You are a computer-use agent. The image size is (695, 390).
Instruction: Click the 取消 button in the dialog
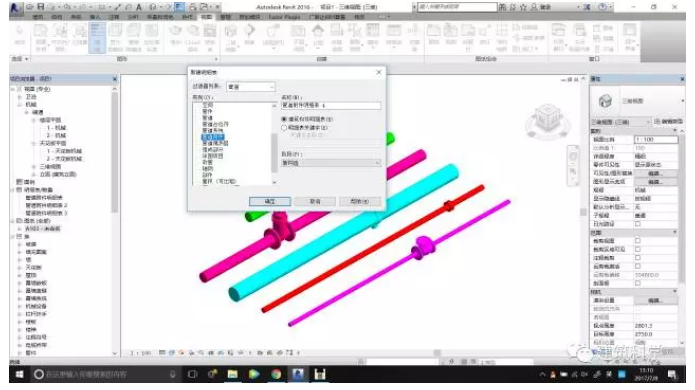(x=315, y=201)
